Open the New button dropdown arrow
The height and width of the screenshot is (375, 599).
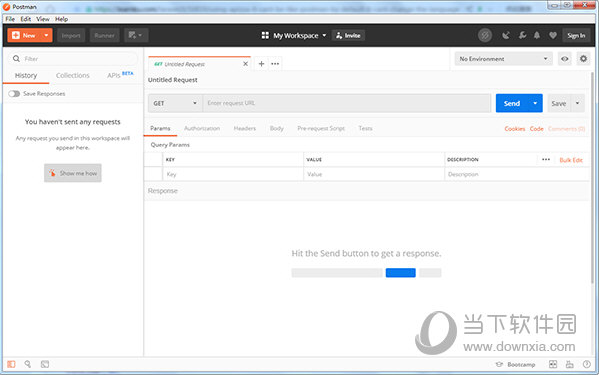click(47, 36)
